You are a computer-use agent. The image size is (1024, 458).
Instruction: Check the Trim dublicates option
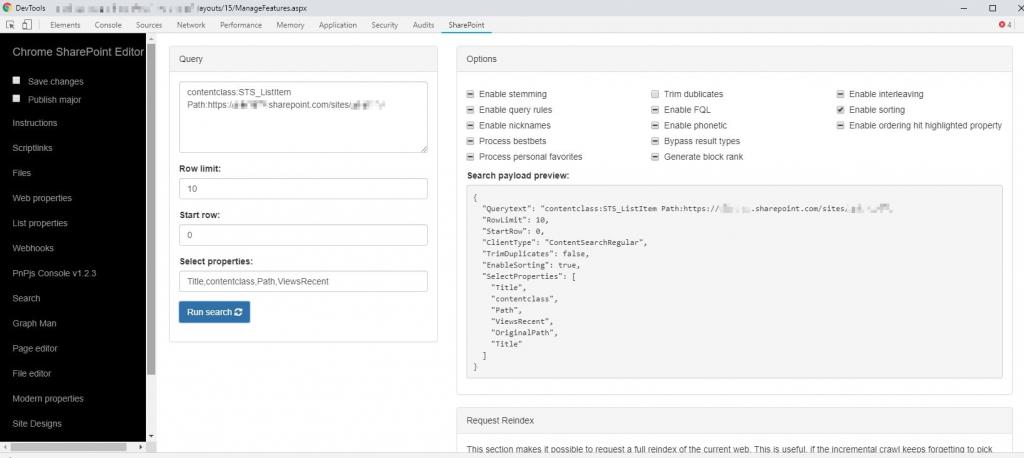(656, 94)
